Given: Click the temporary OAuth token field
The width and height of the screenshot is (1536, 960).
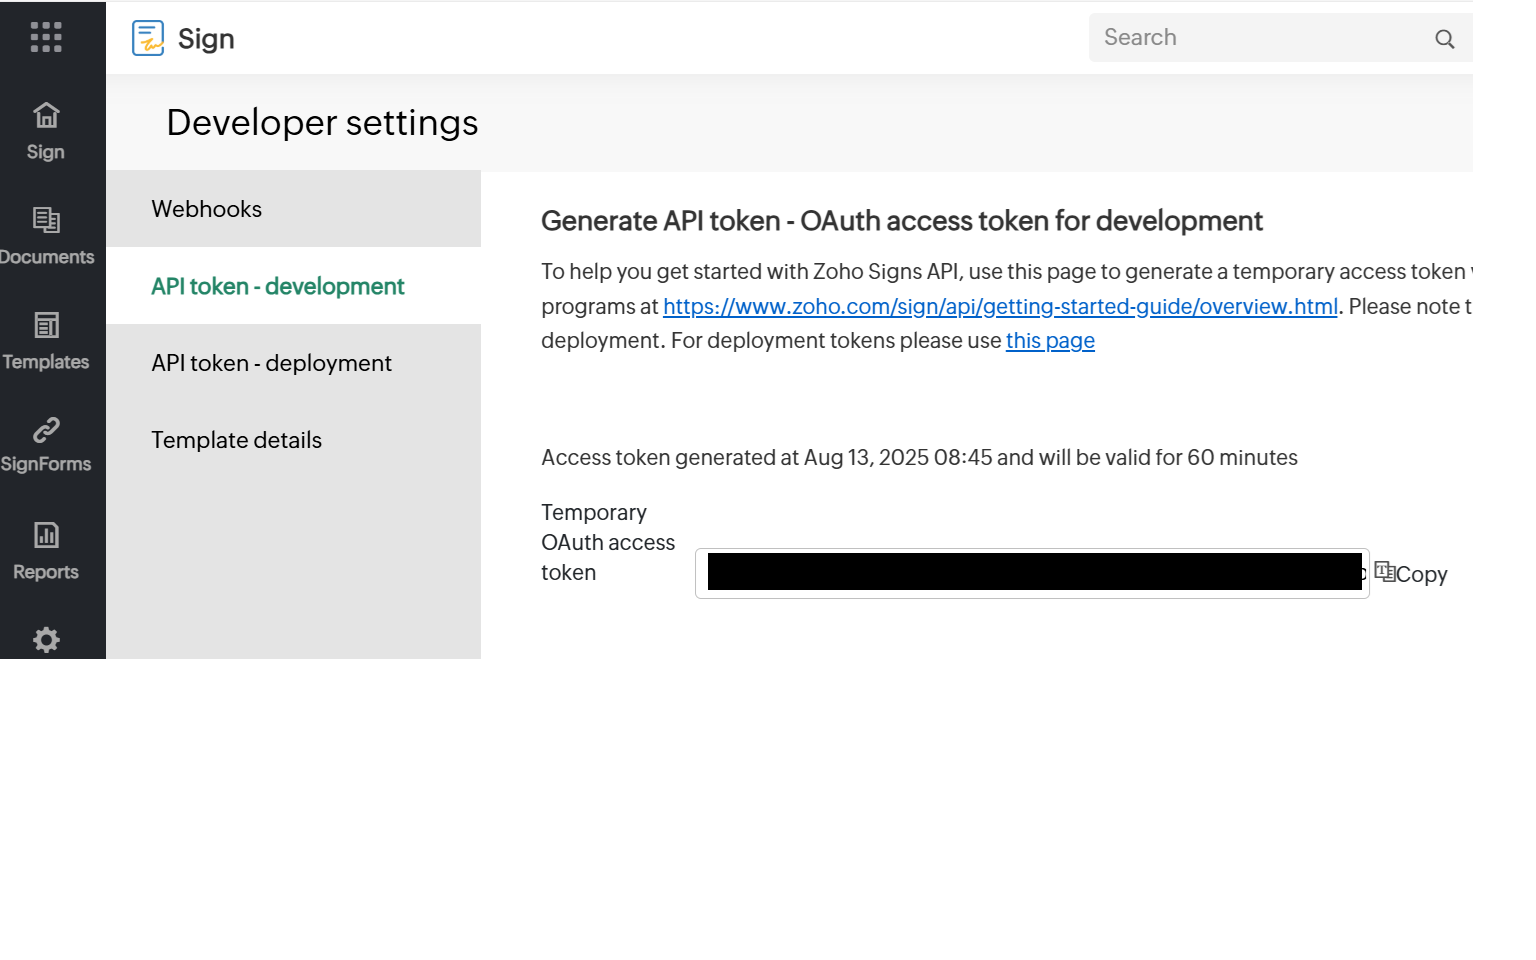Looking at the screenshot, I should tap(1032, 573).
